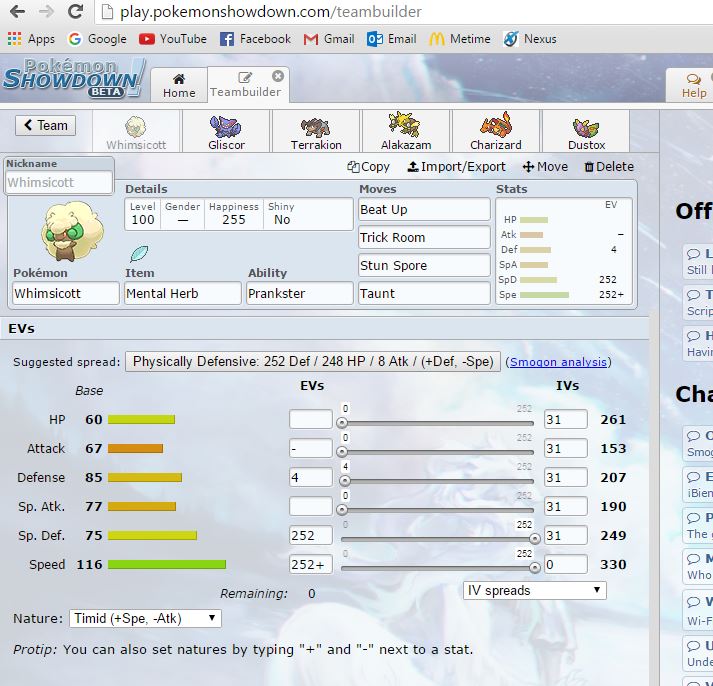Viewport: 713px width, 686px height.
Task: Click the Move button
Action: tap(545, 167)
